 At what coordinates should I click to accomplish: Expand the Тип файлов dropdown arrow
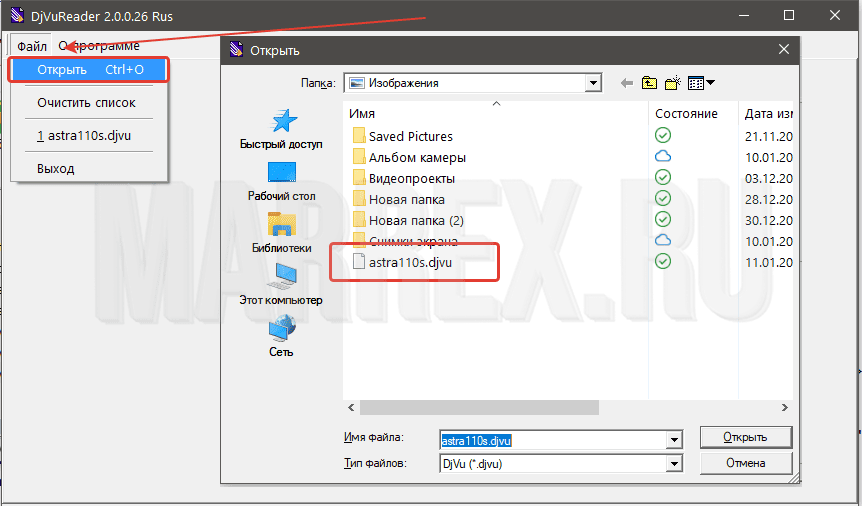pos(674,464)
